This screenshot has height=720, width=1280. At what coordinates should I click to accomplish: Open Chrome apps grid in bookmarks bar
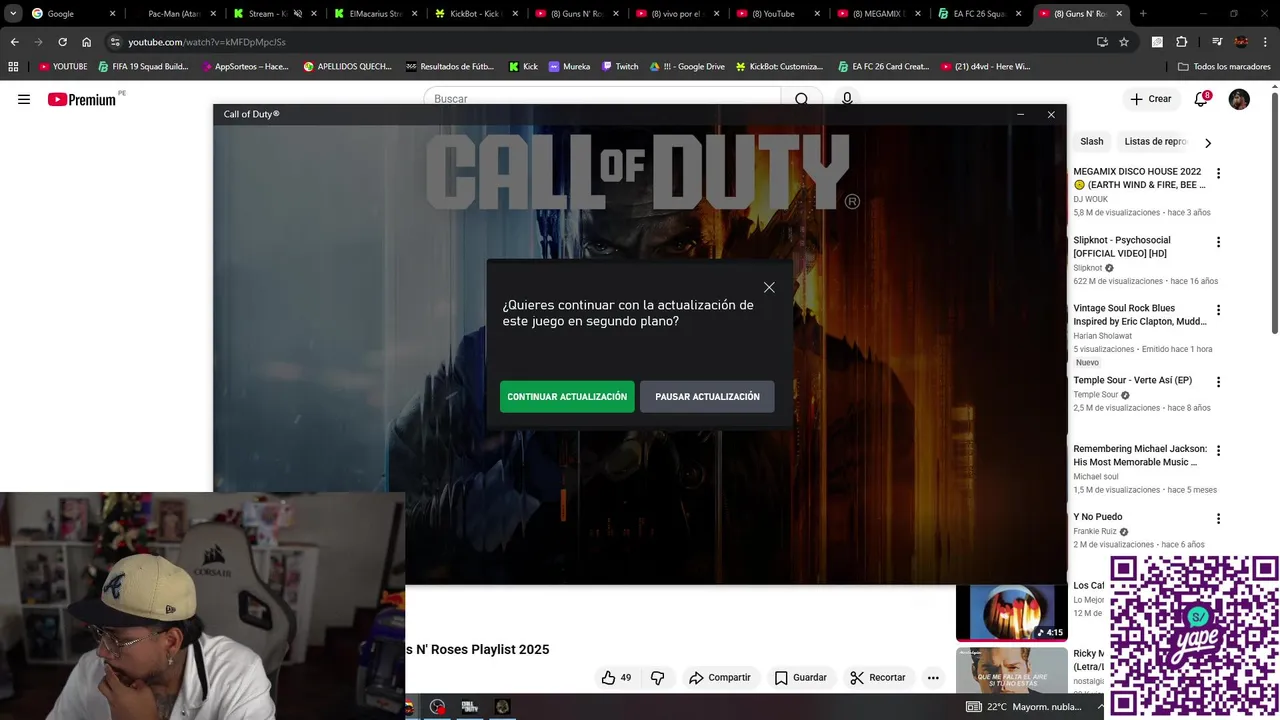pyautogui.click(x=13, y=66)
